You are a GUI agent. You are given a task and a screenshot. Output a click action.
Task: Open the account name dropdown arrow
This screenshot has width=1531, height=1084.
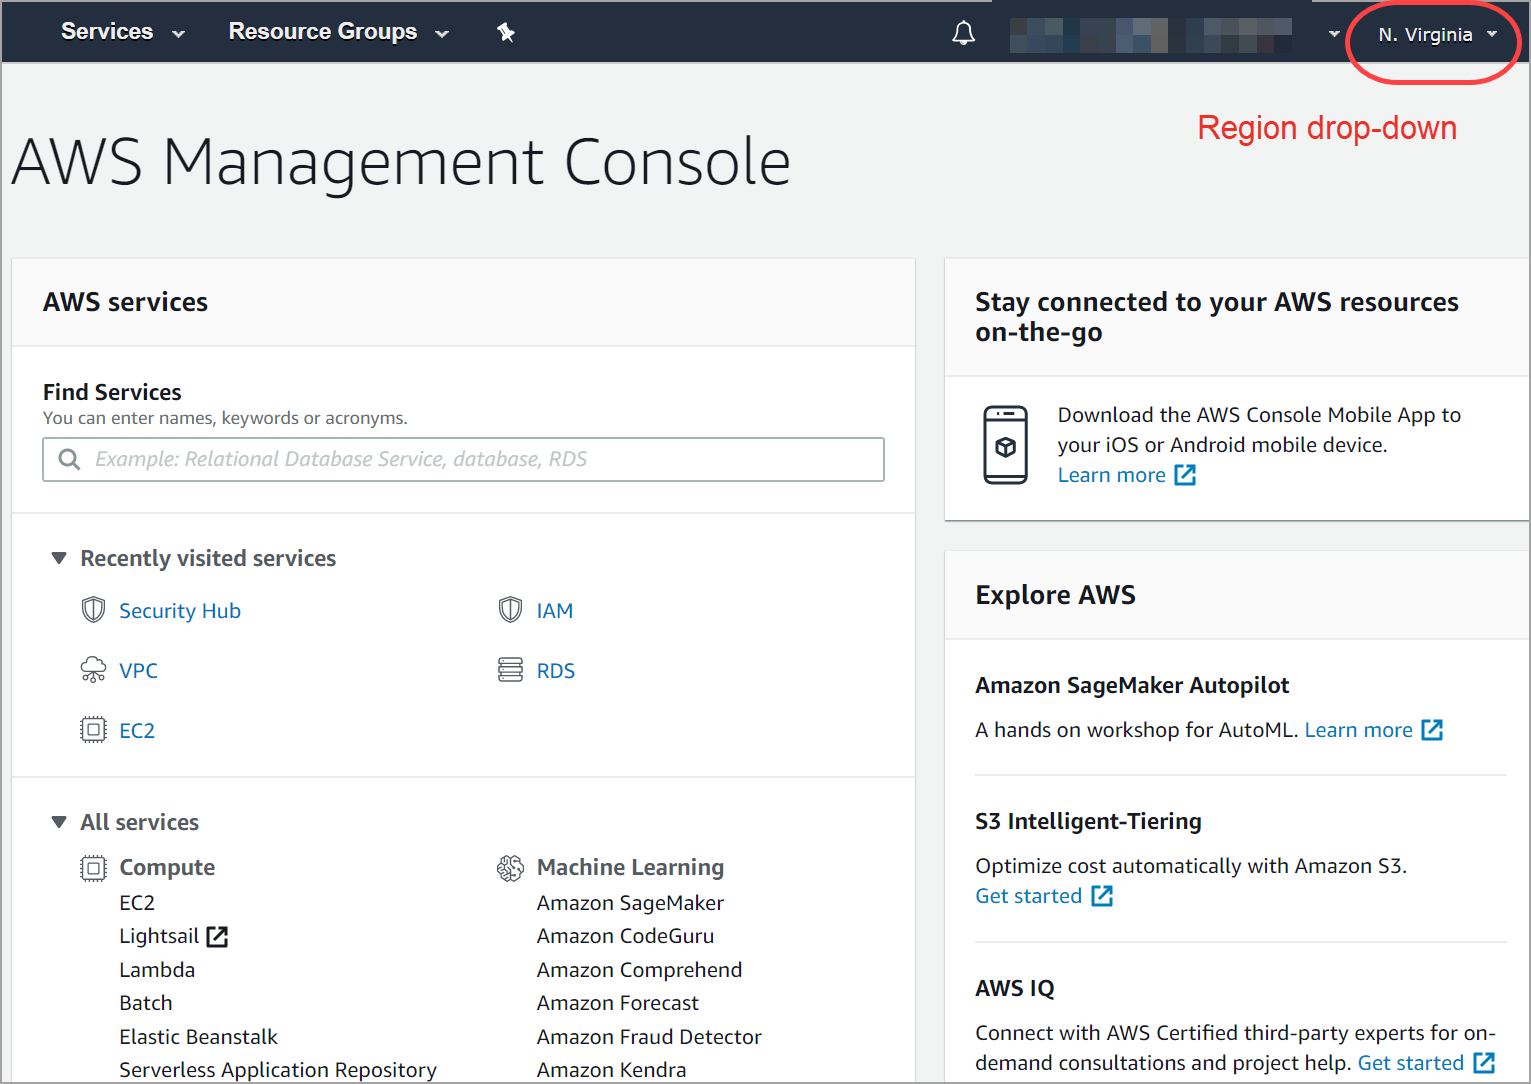point(1334,34)
